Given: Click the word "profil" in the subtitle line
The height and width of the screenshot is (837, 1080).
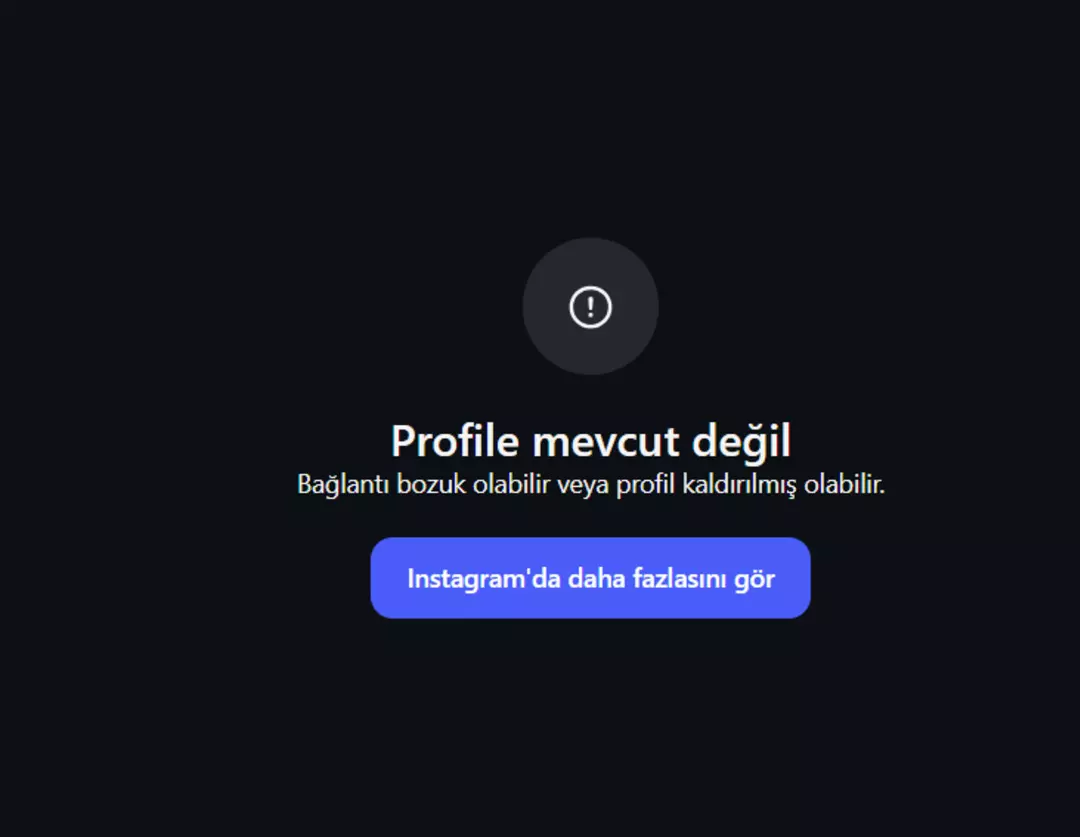Looking at the screenshot, I should 645,485.
